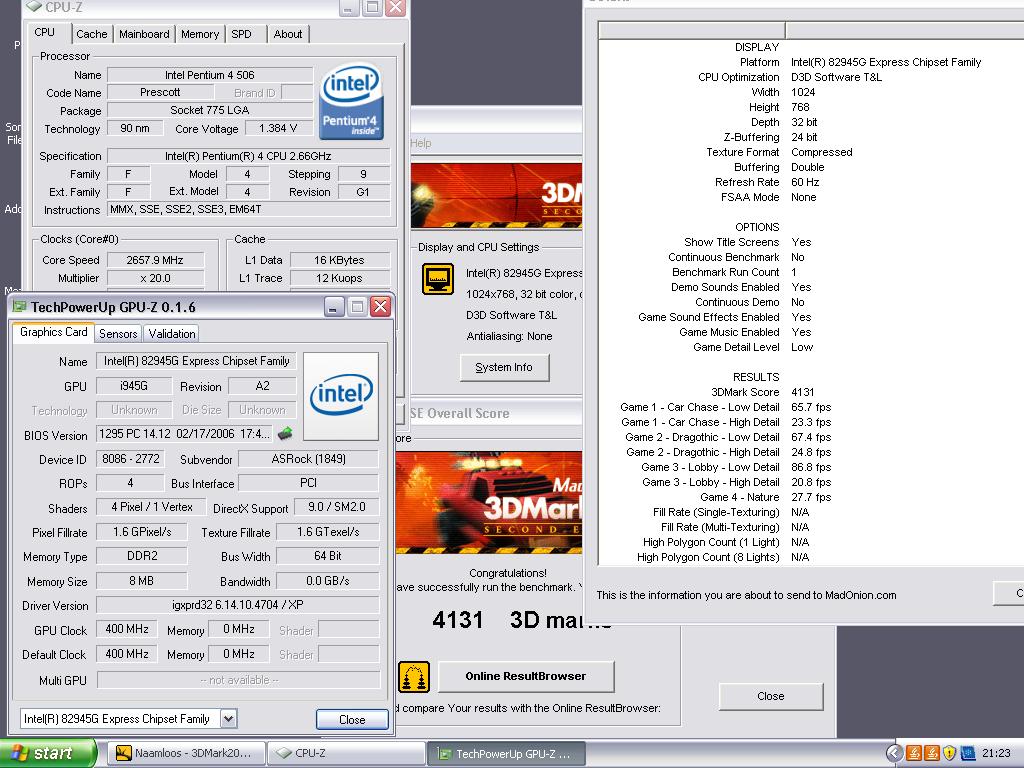The image size is (1024, 768).
Task: Click the Device ID 8086 - 2772 field
Action: coord(131,459)
